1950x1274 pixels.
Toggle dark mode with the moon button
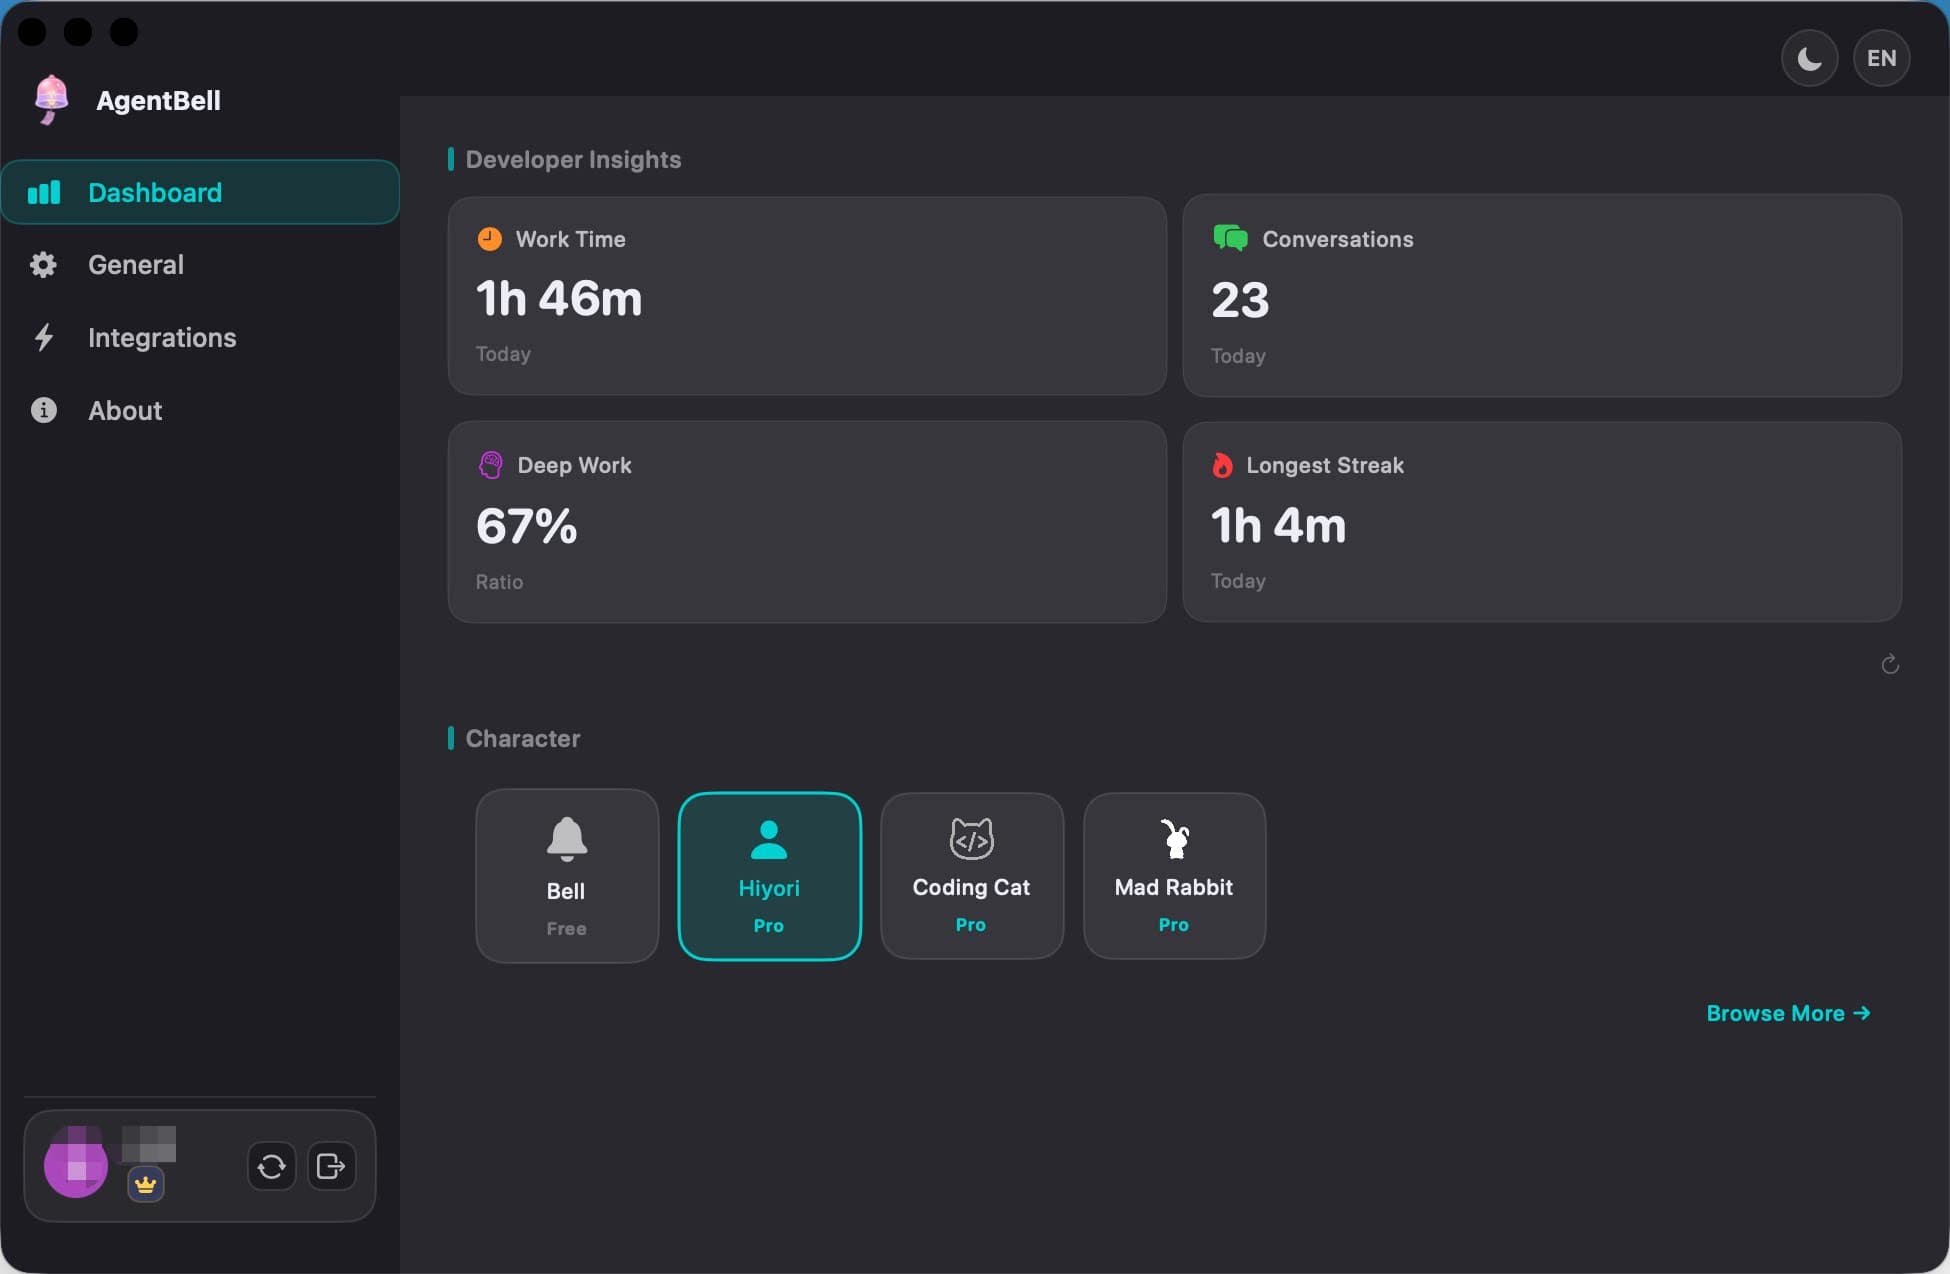point(1809,57)
